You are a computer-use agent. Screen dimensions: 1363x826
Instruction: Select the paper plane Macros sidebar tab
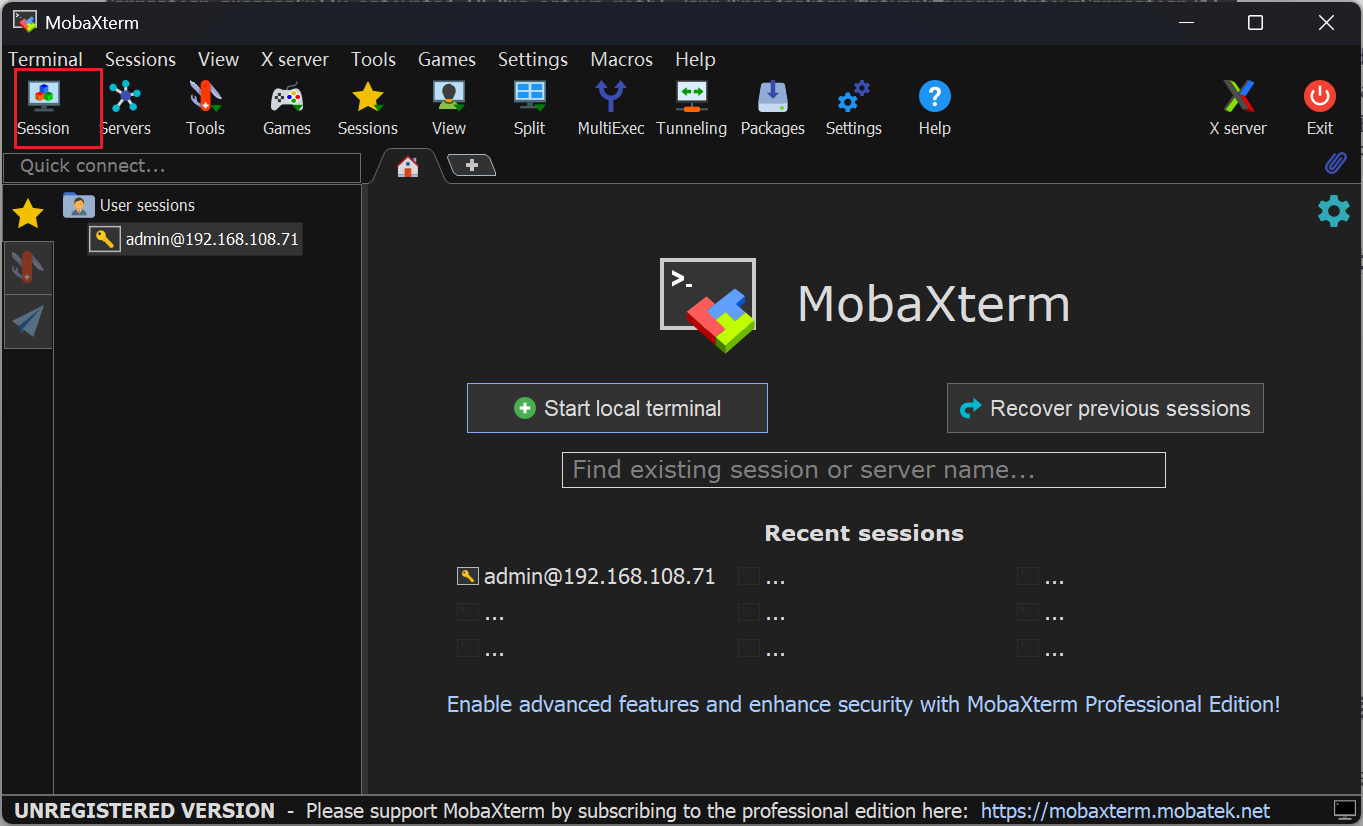[28, 321]
